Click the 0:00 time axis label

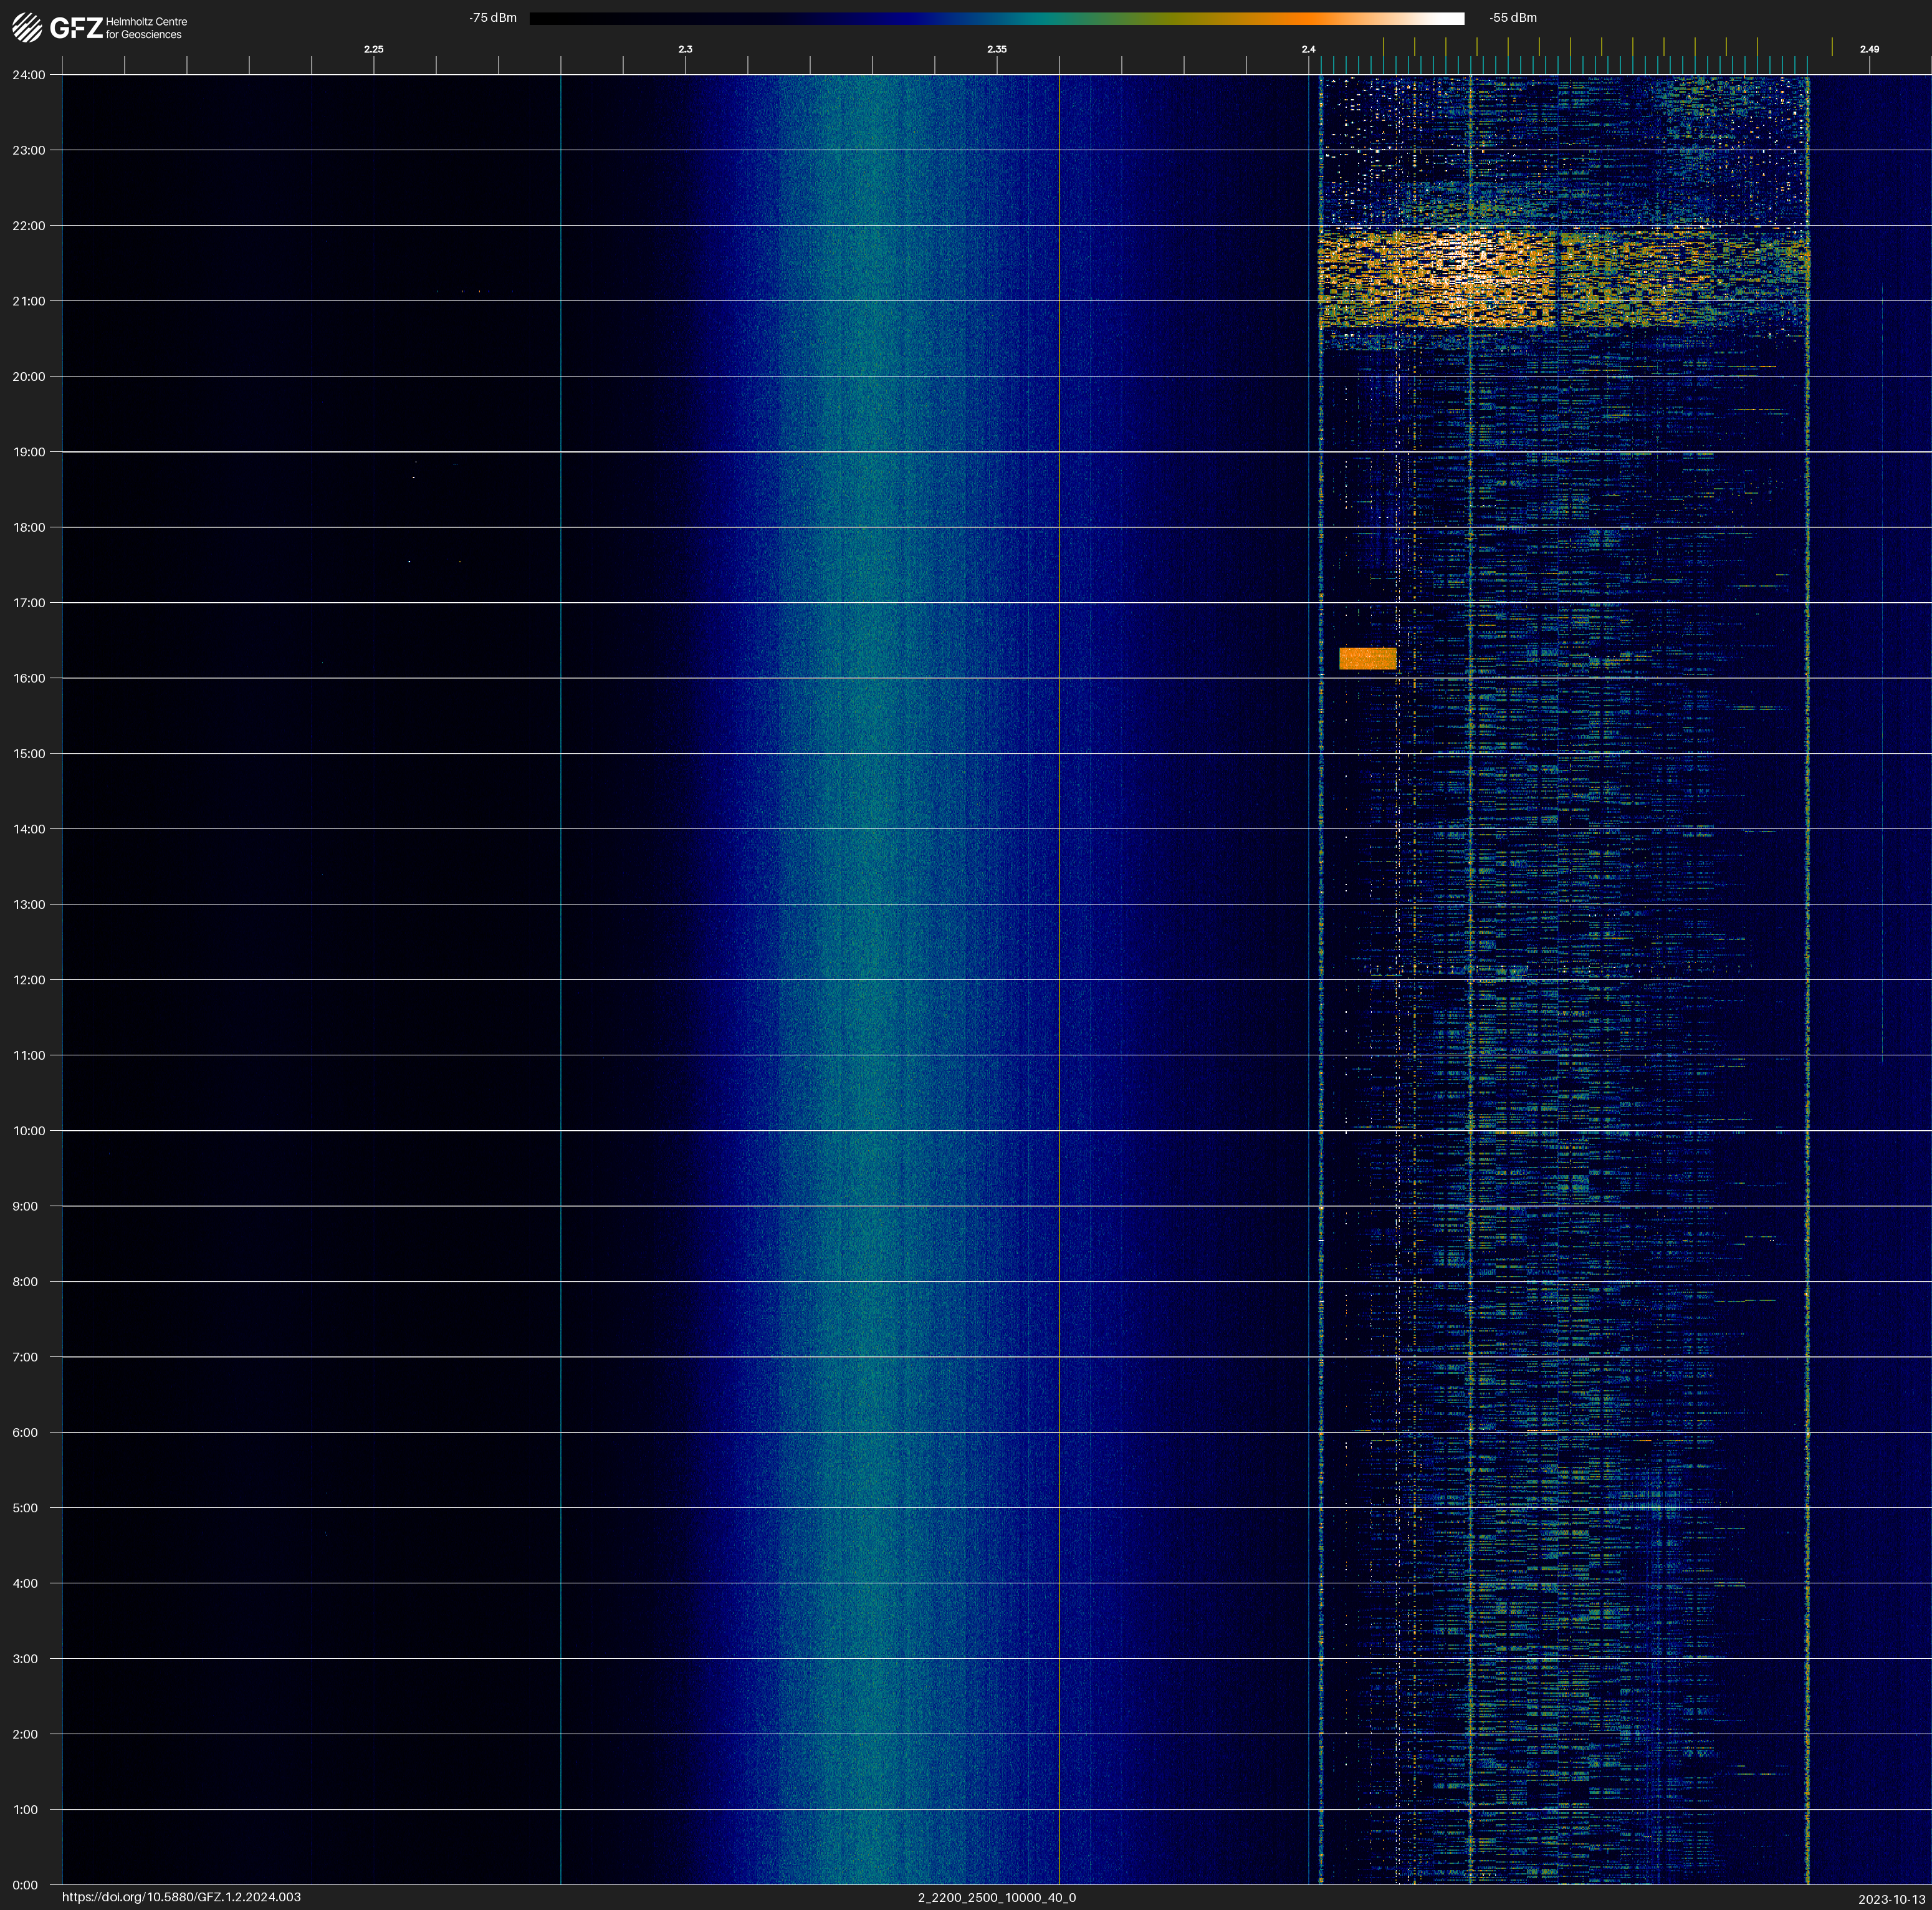click(x=25, y=1885)
